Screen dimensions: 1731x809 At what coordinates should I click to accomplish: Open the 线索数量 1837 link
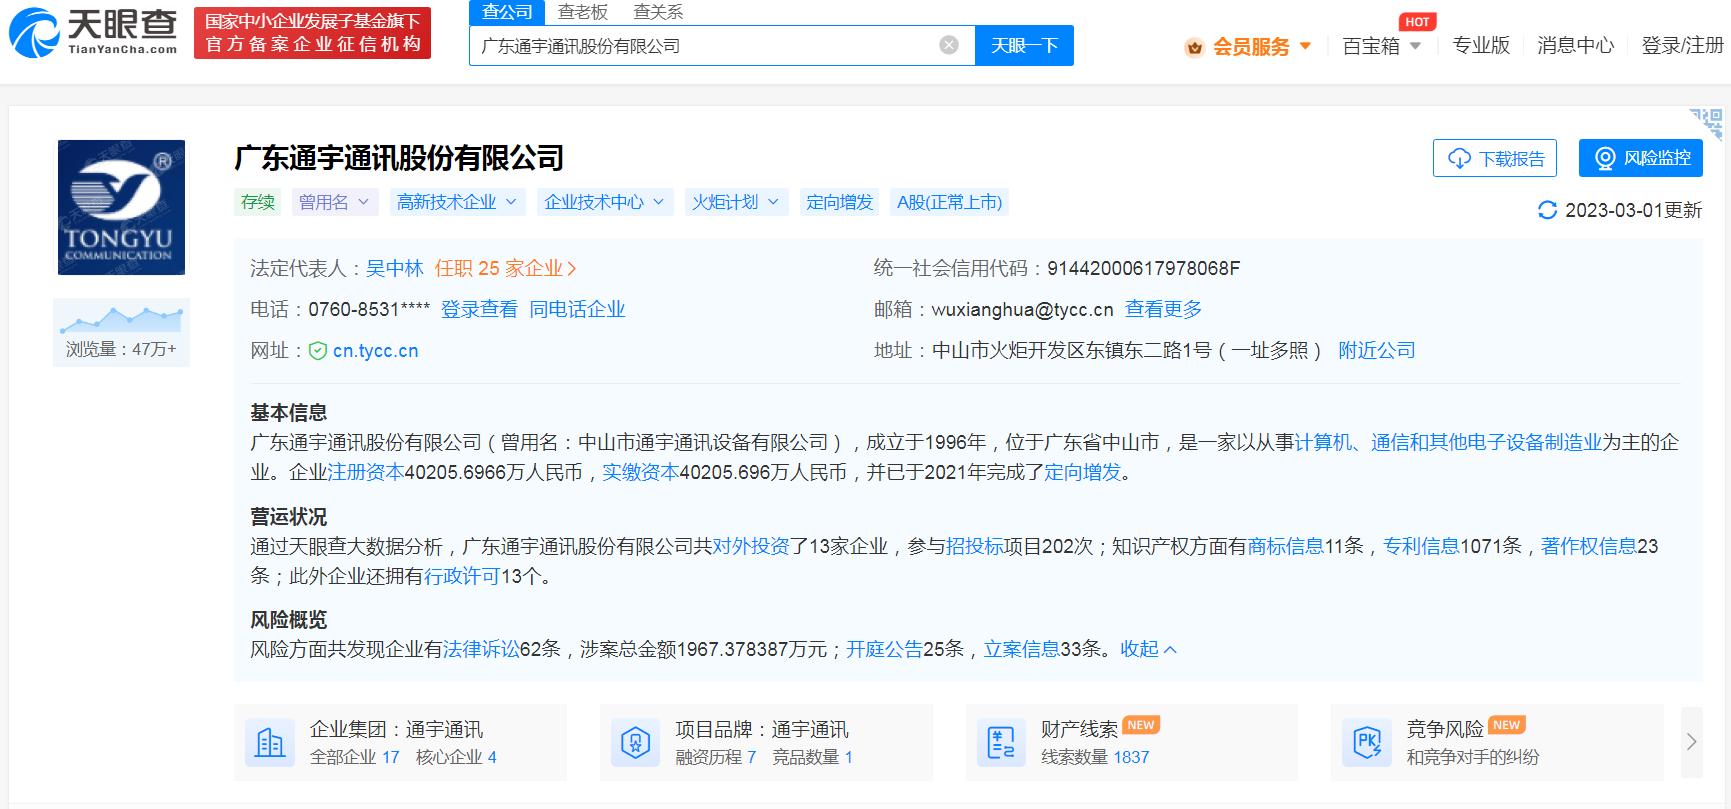[x=1096, y=757]
